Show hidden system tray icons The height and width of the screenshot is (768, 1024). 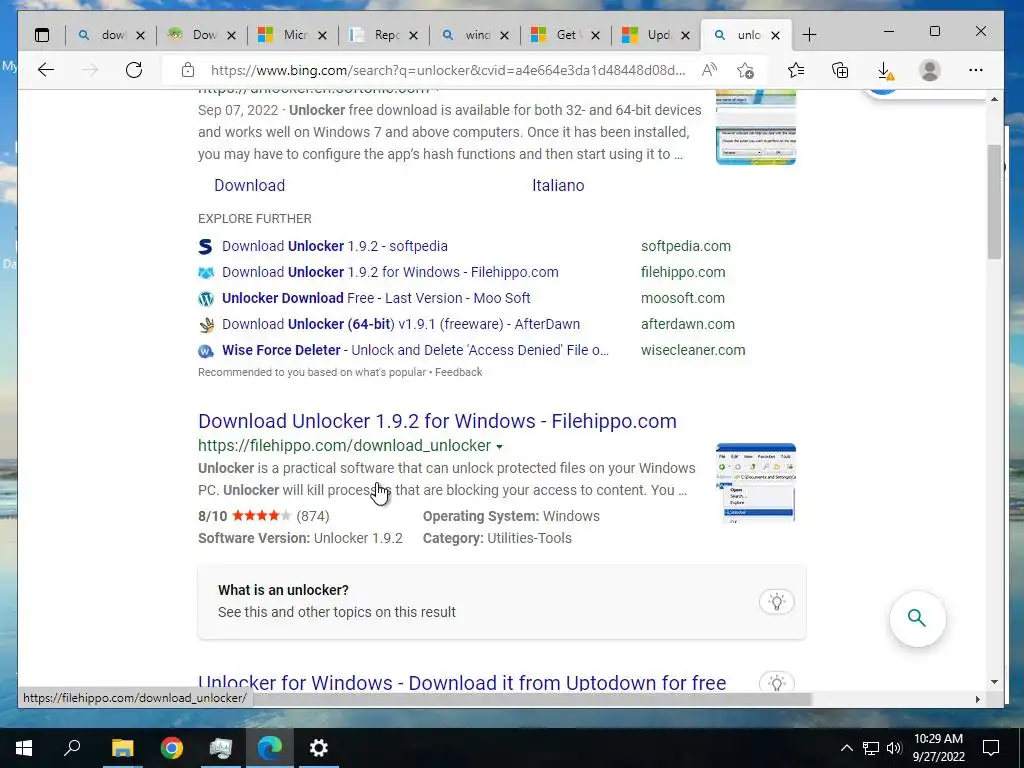point(846,748)
